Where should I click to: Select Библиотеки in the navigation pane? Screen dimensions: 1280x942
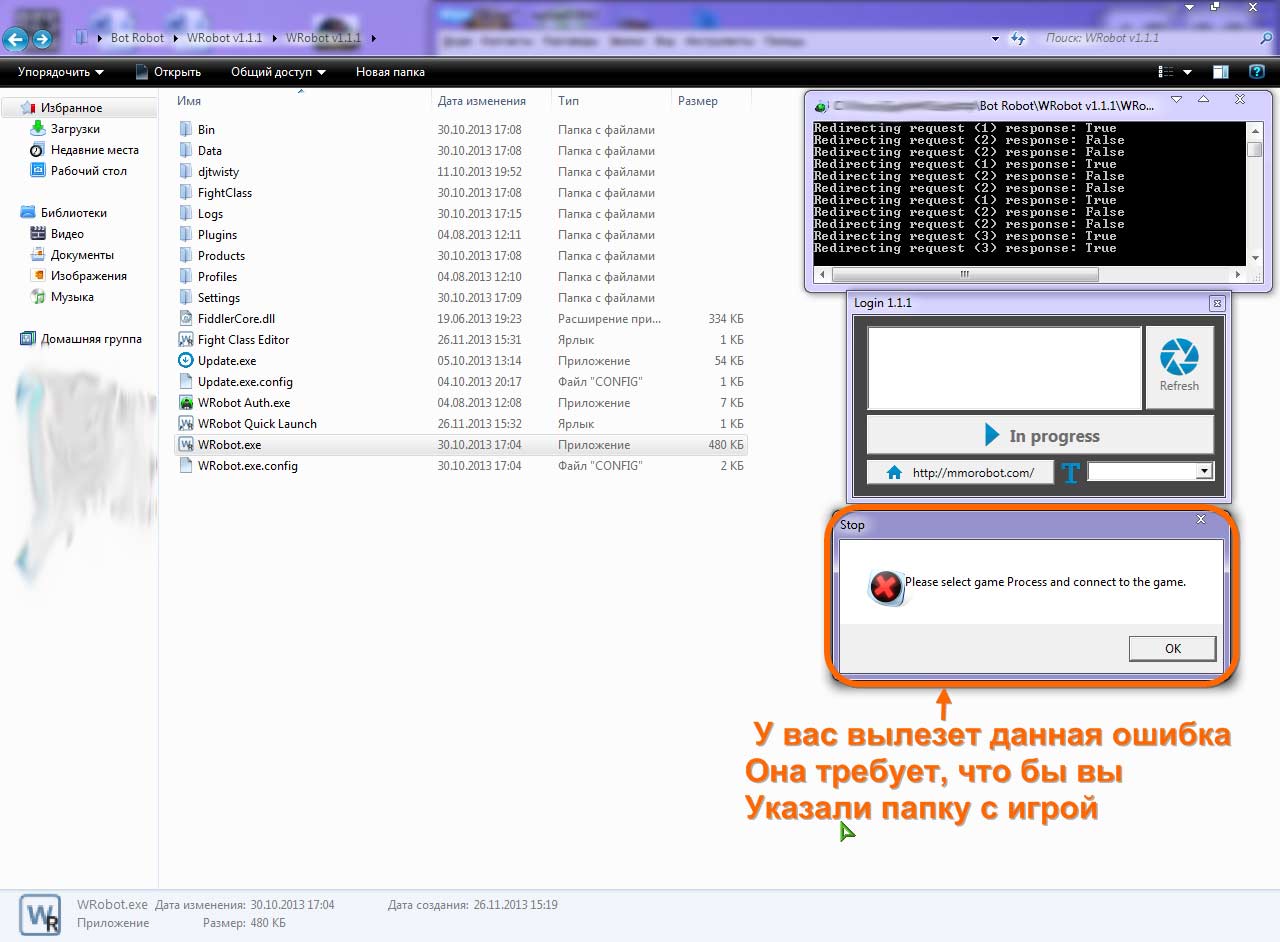[73, 213]
